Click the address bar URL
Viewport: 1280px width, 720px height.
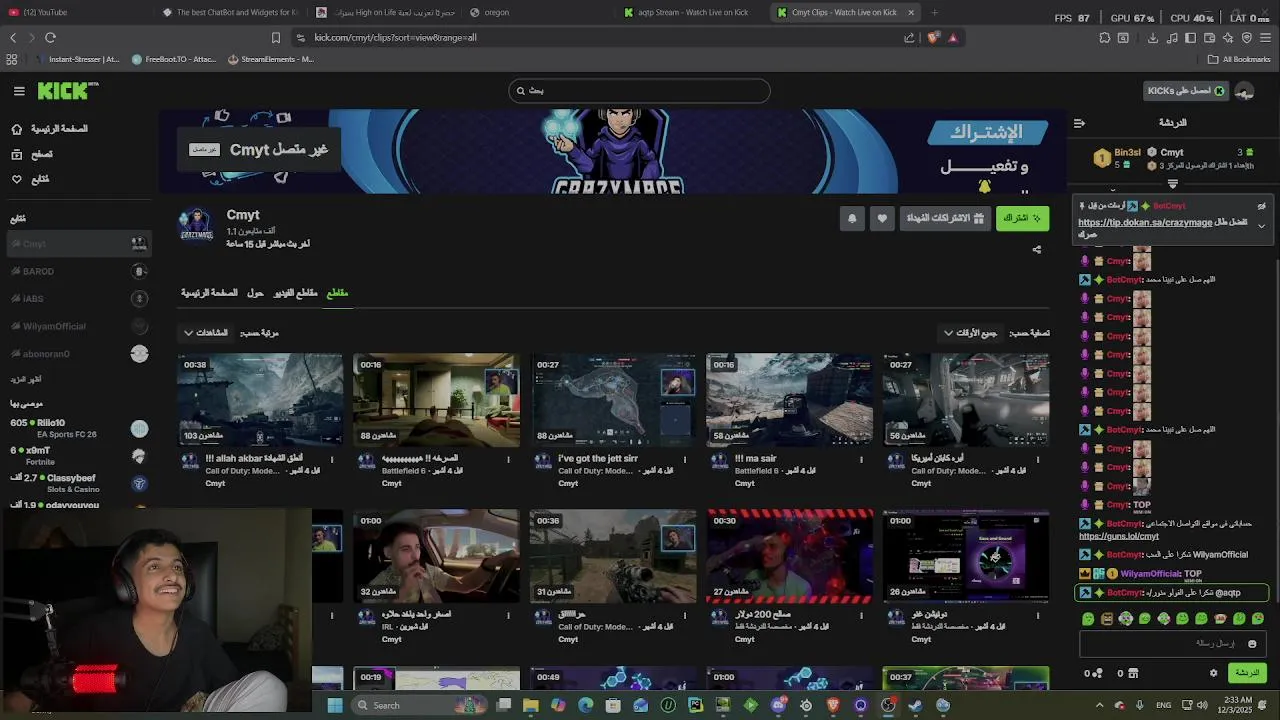coord(395,38)
